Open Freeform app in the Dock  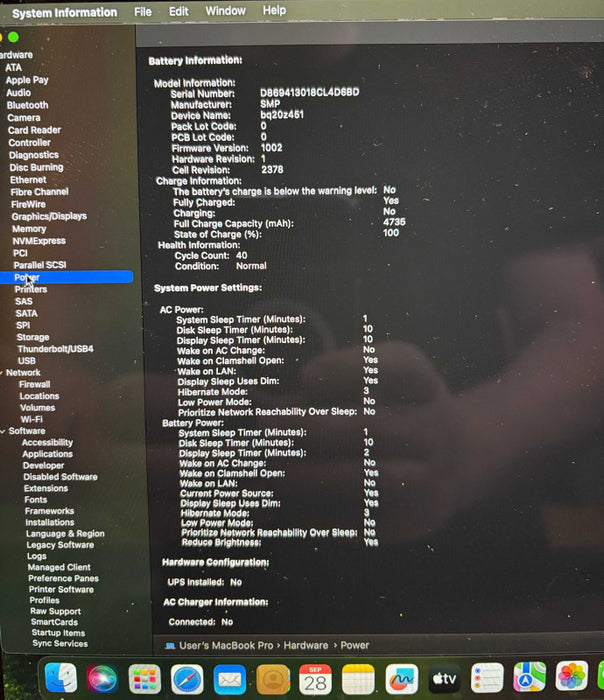(401, 679)
